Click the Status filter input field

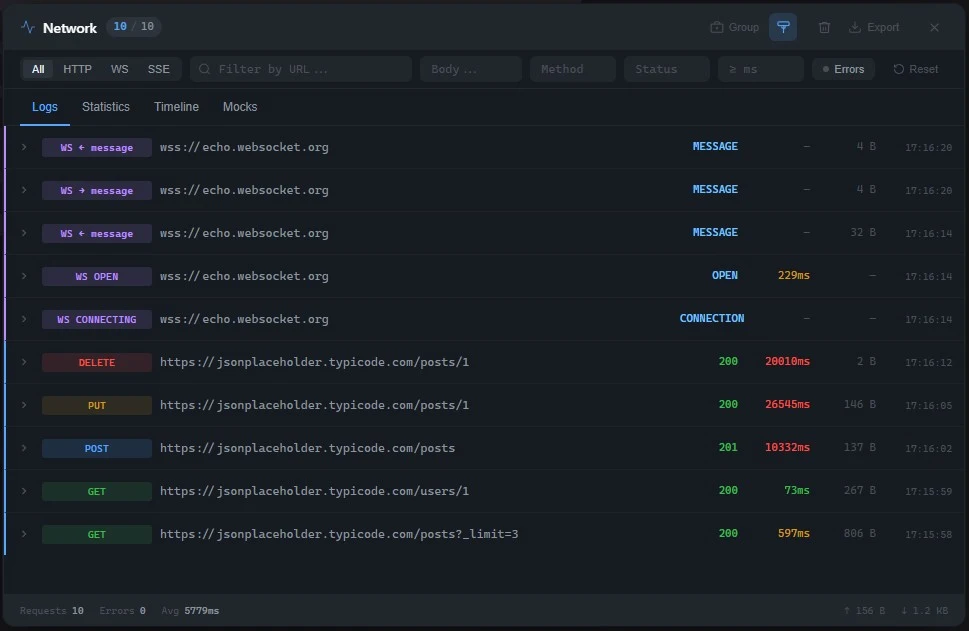(666, 69)
